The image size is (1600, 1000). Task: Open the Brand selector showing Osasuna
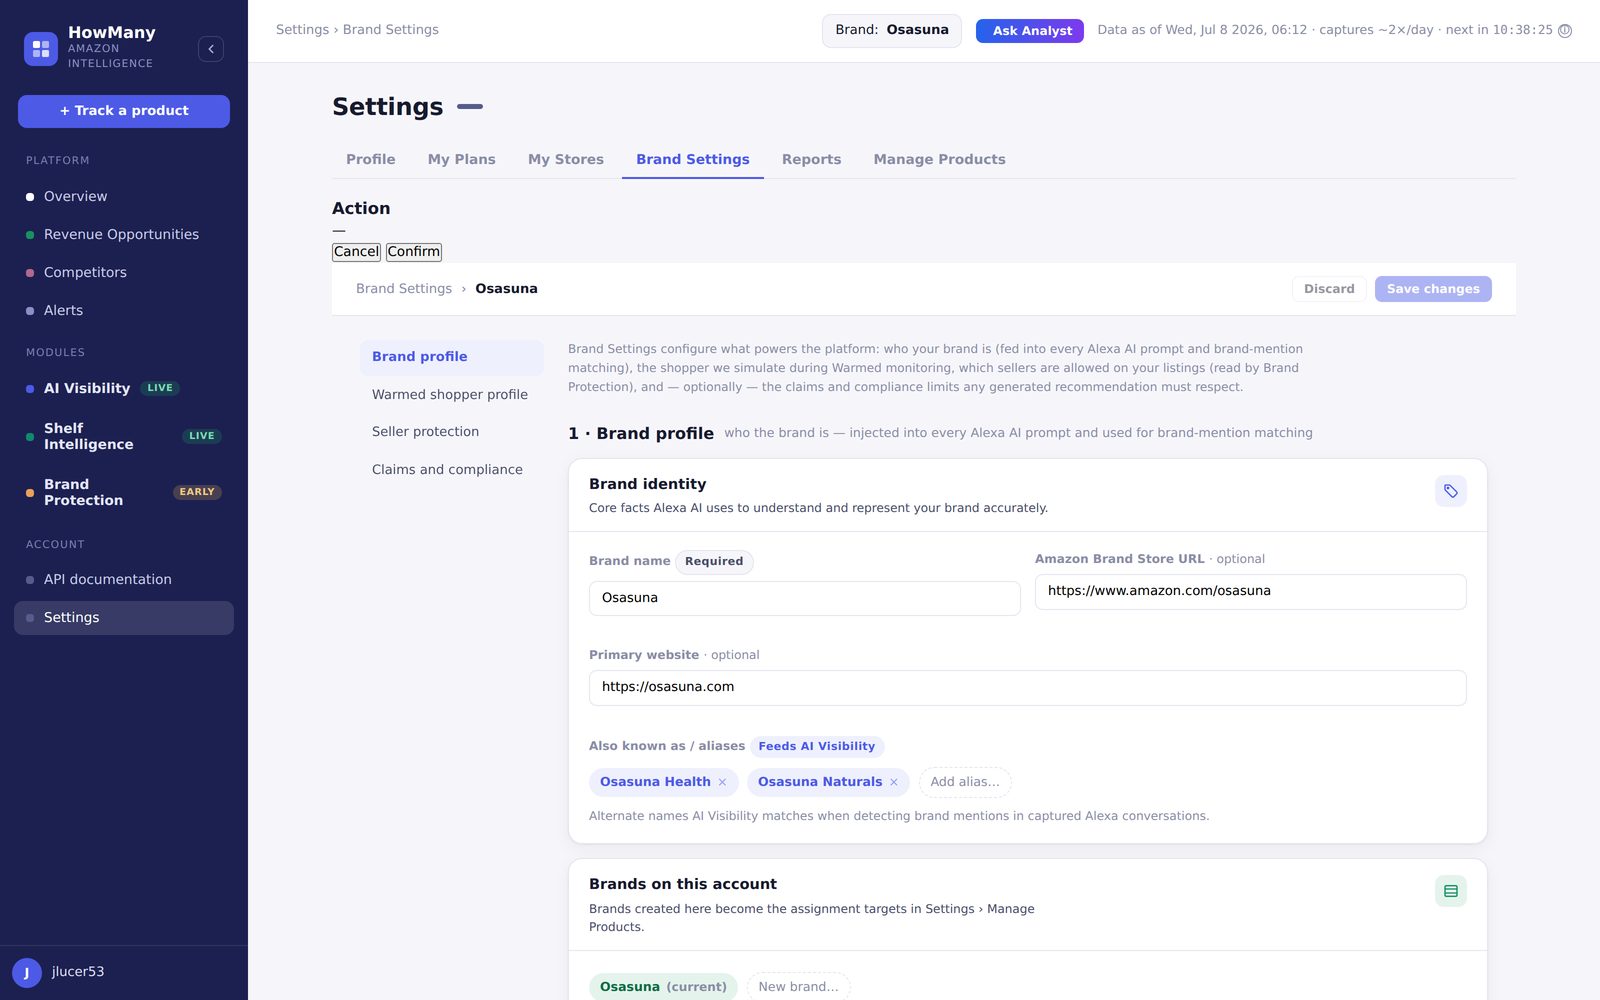pos(892,30)
